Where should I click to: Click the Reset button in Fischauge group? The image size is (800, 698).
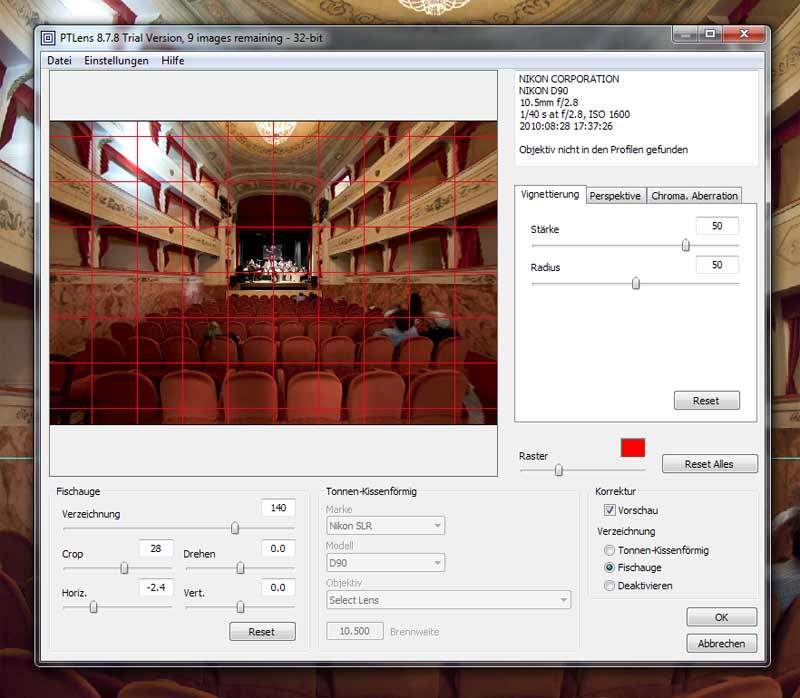[x=262, y=632]
